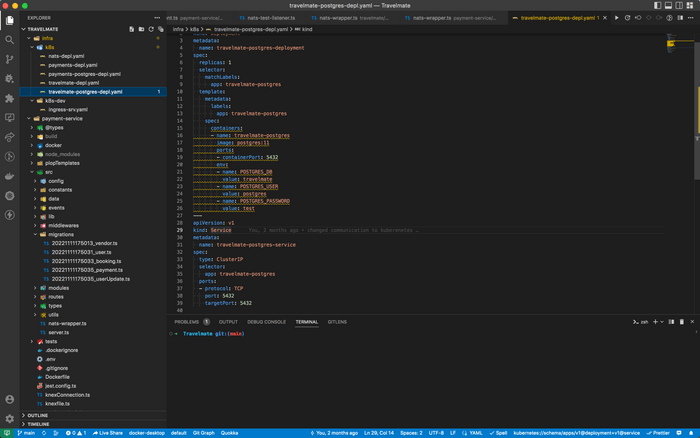Toggle Prettier status bar item
700x438 pixels.
(x=658, y=433)
